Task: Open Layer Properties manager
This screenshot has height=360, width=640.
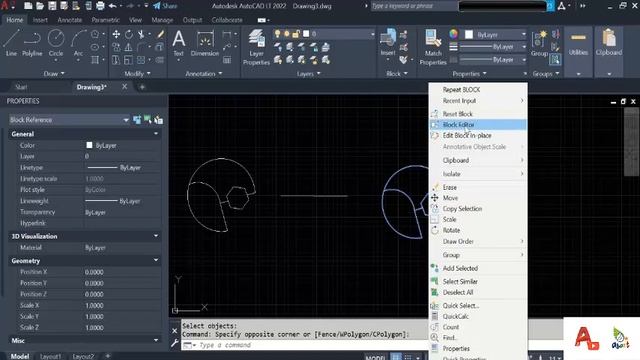Action: coord(256,47)
